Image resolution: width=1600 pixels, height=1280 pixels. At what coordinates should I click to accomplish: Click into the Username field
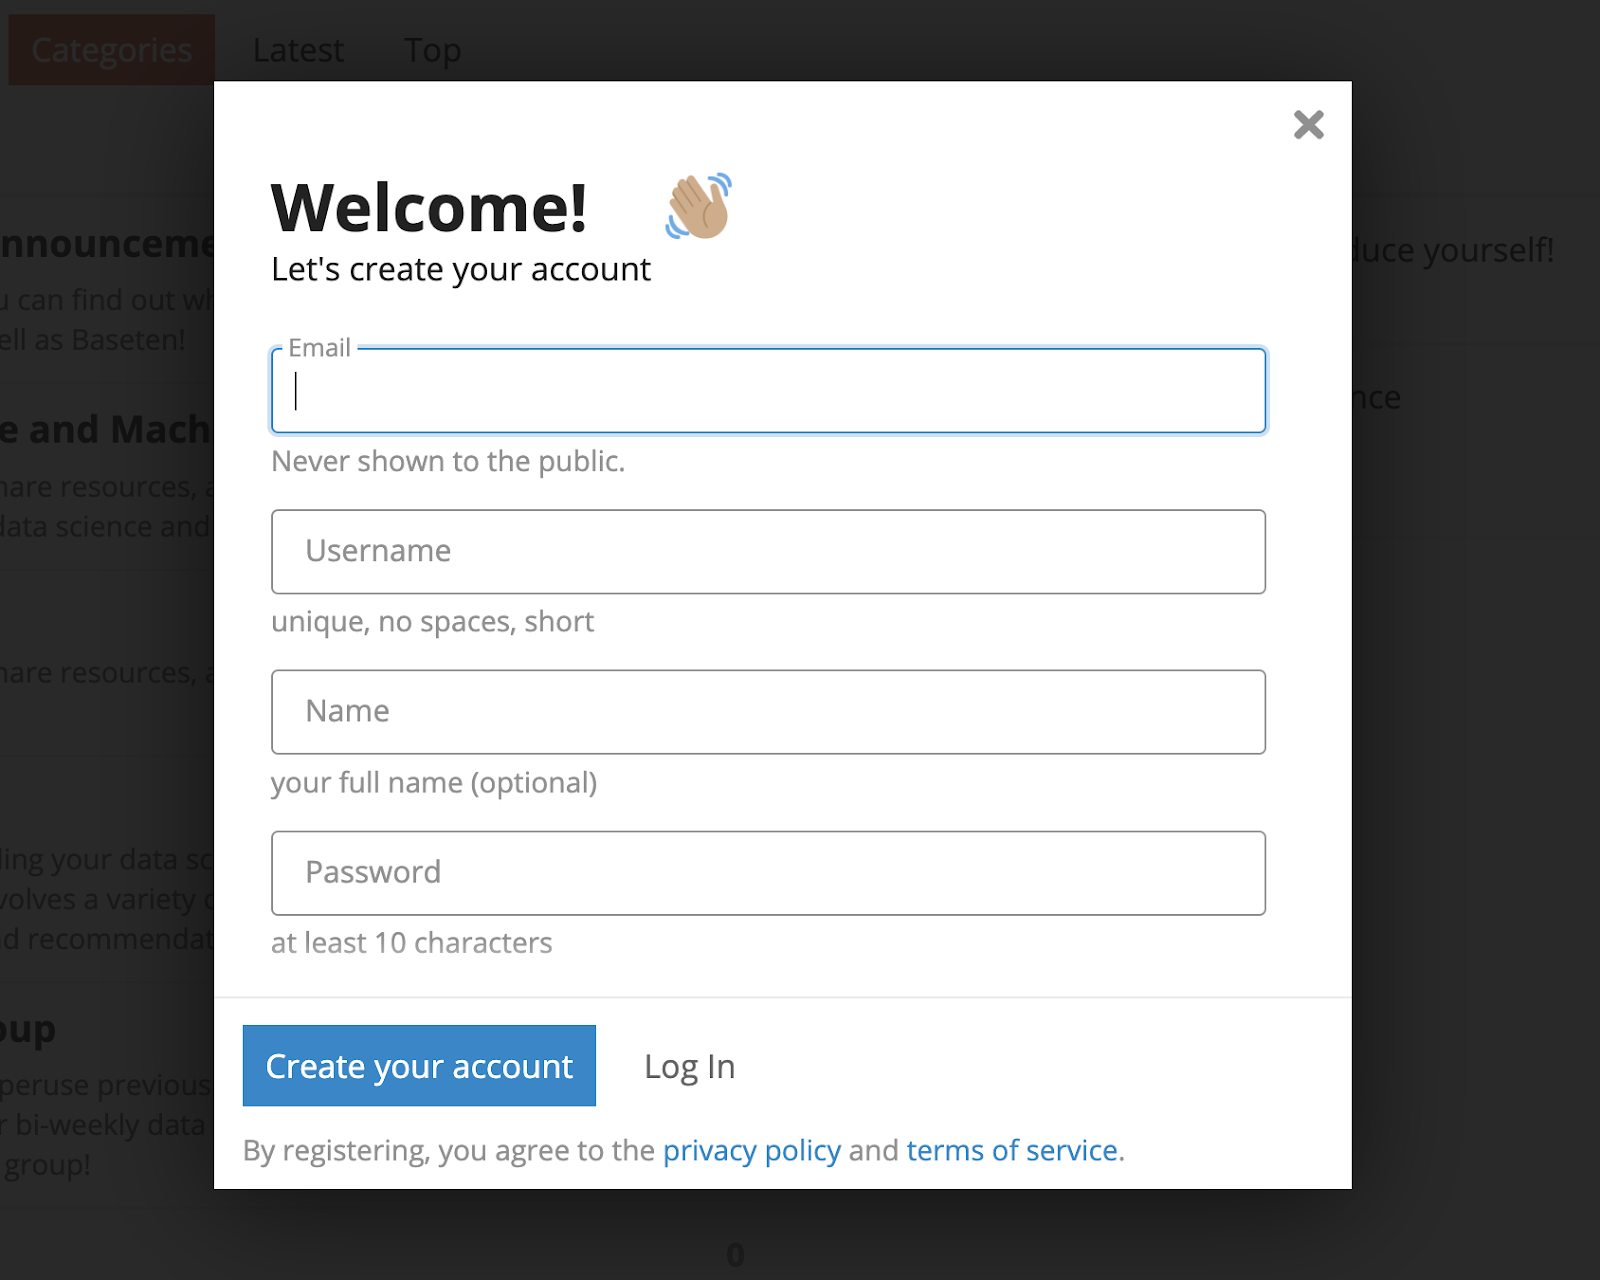point(768,552)
